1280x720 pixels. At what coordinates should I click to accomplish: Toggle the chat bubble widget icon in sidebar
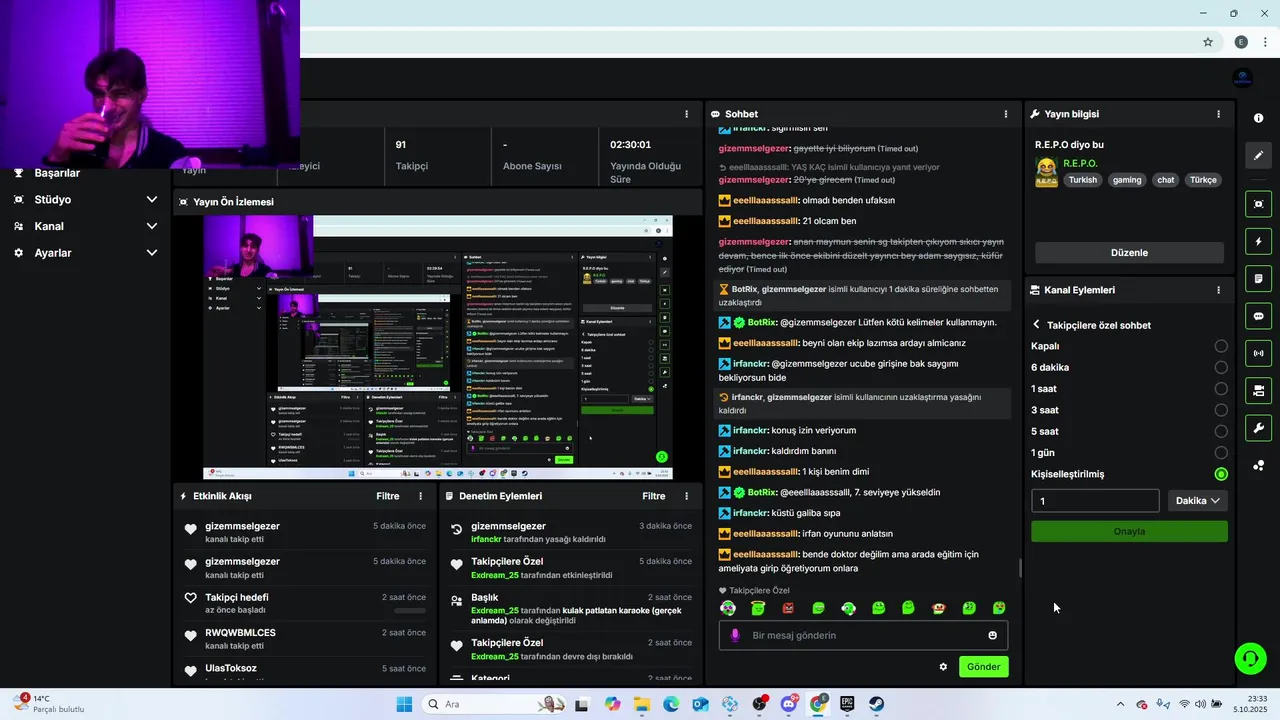point(1258,316)
